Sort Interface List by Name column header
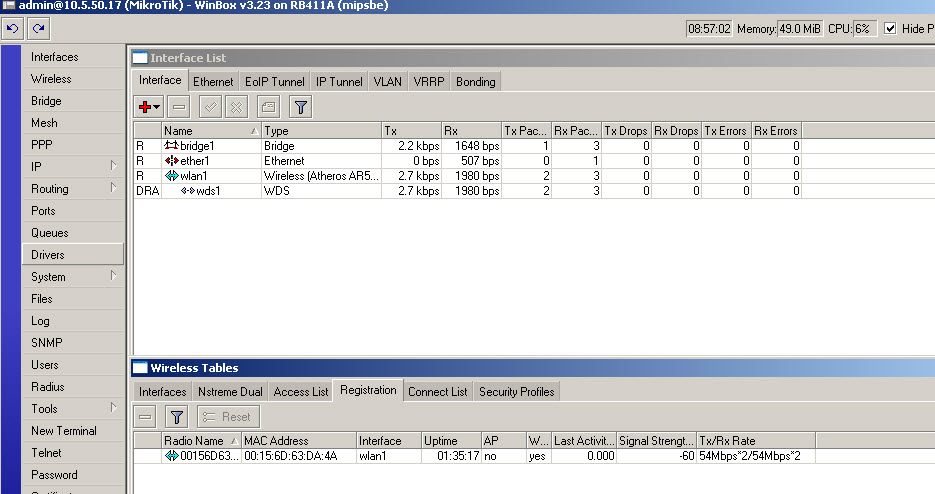935x494 pixels. pyautogui.click(x=211, y=131)
